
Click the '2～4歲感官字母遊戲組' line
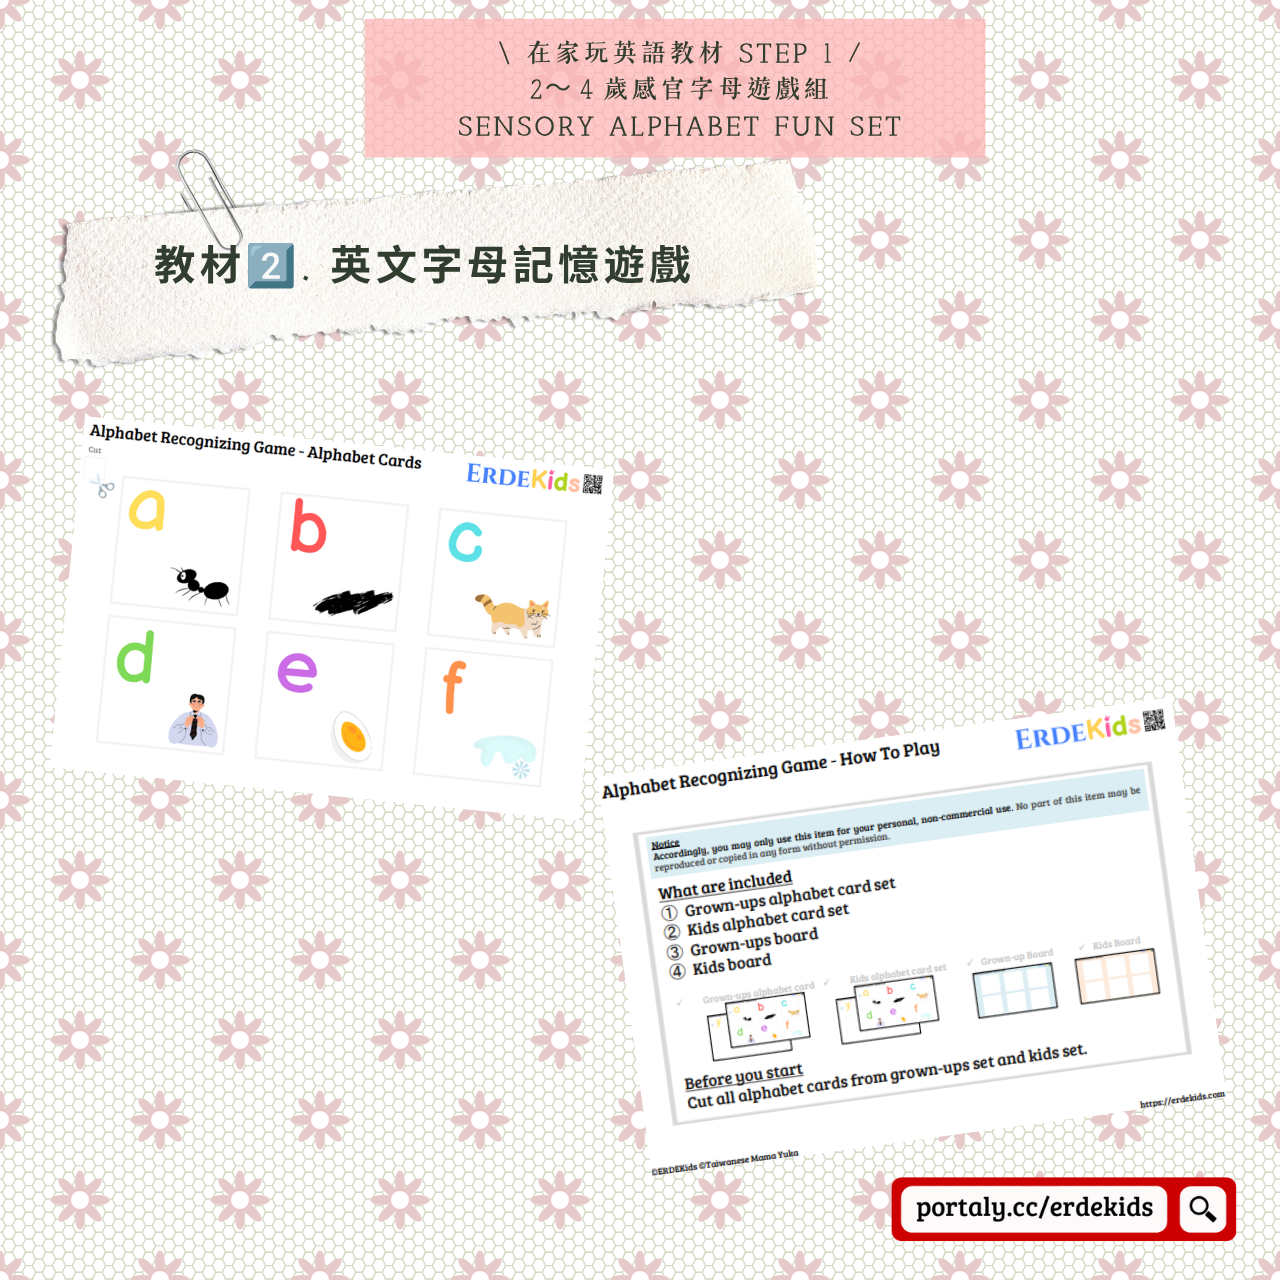pyautogui.click(x=680, y=89)
